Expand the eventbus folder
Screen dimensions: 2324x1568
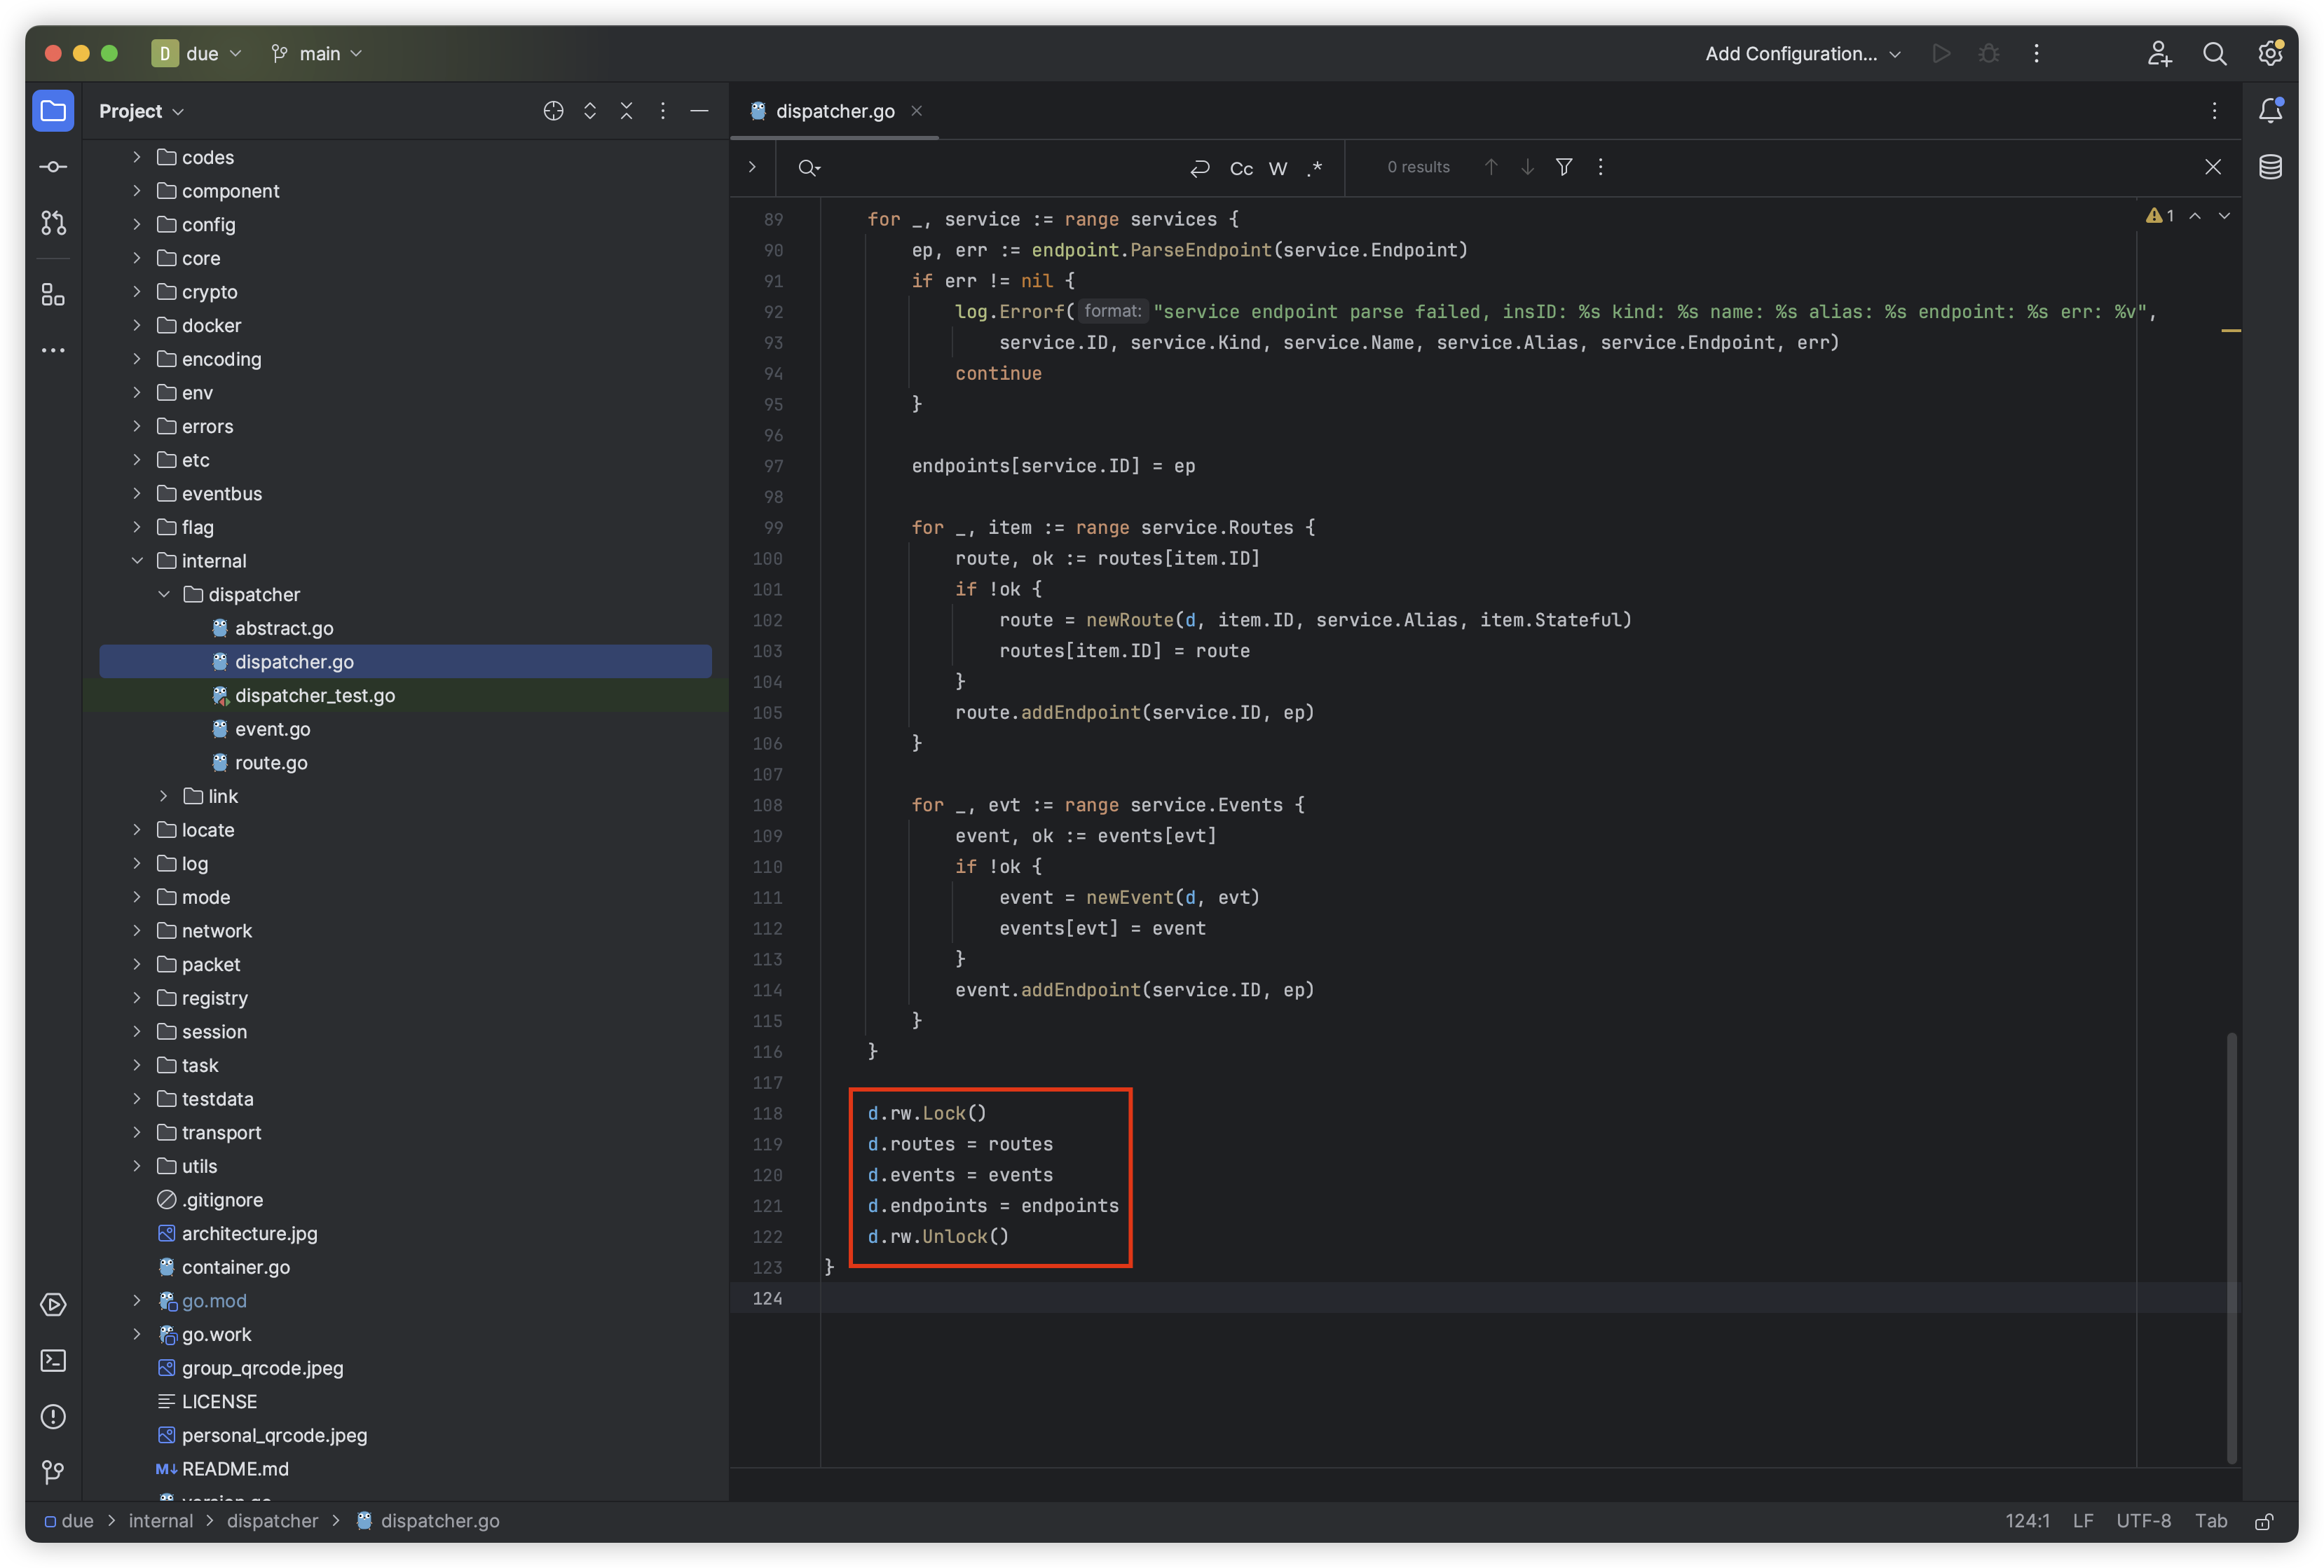click(137, 493)
